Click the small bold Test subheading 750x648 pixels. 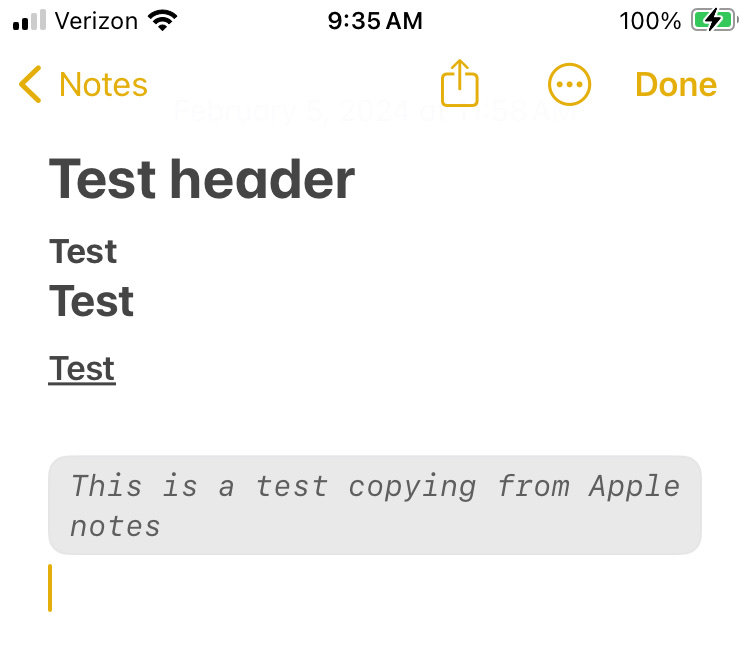click(83, 252)
